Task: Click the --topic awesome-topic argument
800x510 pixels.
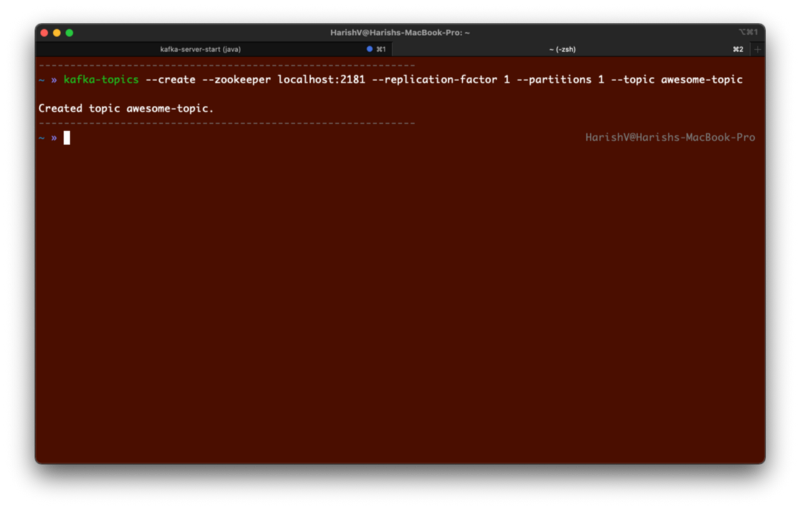Action: pyautogui.click(x=677, y=80)
